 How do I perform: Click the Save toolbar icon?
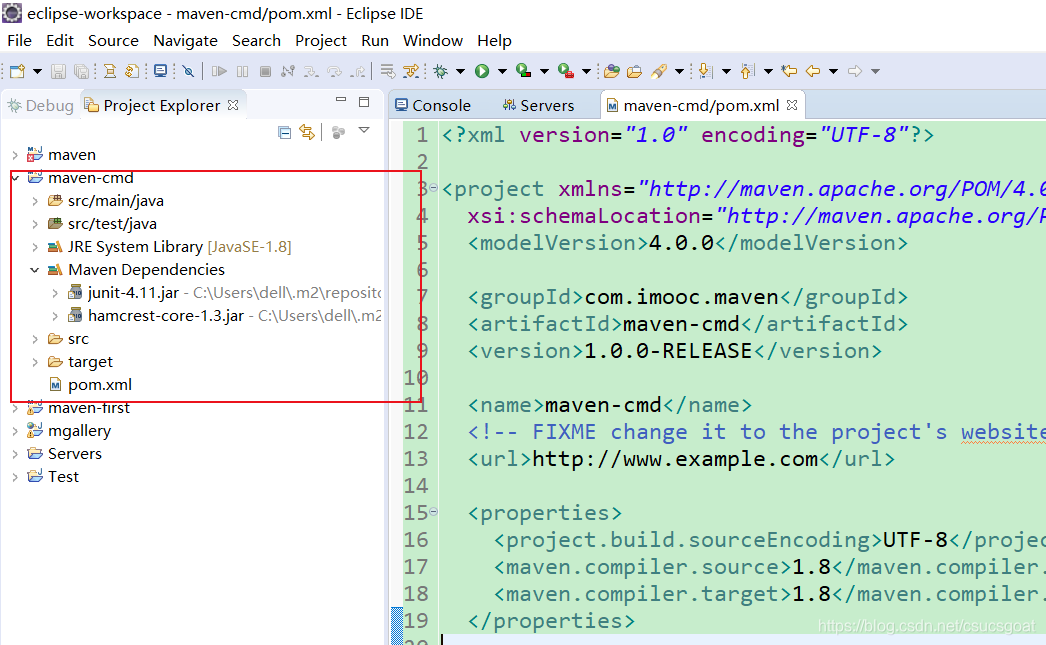coord(58,71)
